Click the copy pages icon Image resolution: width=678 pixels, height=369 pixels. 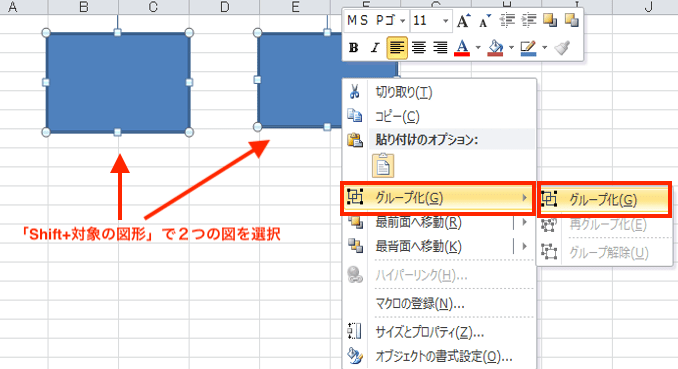[x=355, y=116]
